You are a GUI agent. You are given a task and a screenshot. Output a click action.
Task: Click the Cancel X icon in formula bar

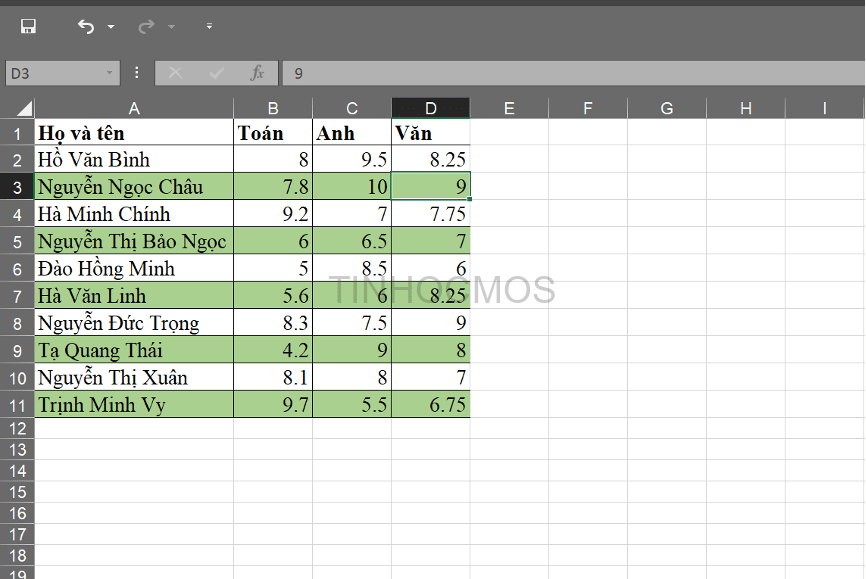(176, 73)
